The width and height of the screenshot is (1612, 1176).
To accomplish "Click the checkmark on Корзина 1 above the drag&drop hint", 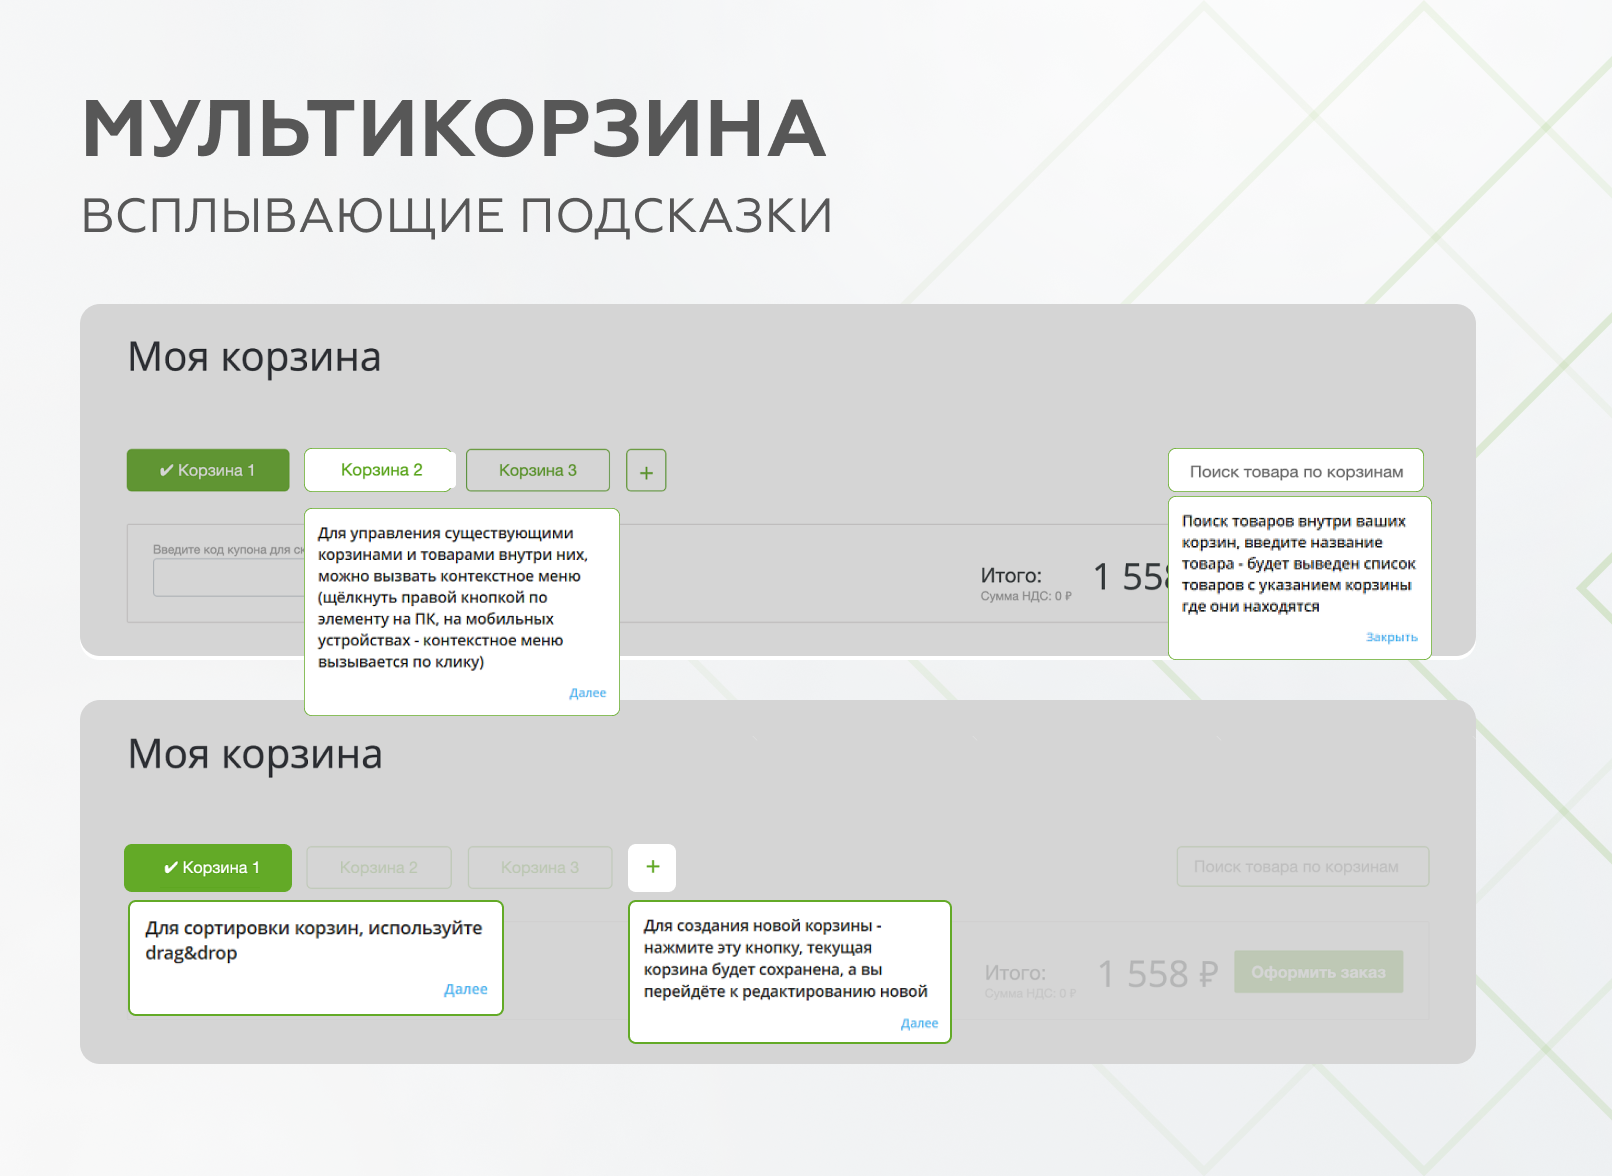I will [171, 868].
